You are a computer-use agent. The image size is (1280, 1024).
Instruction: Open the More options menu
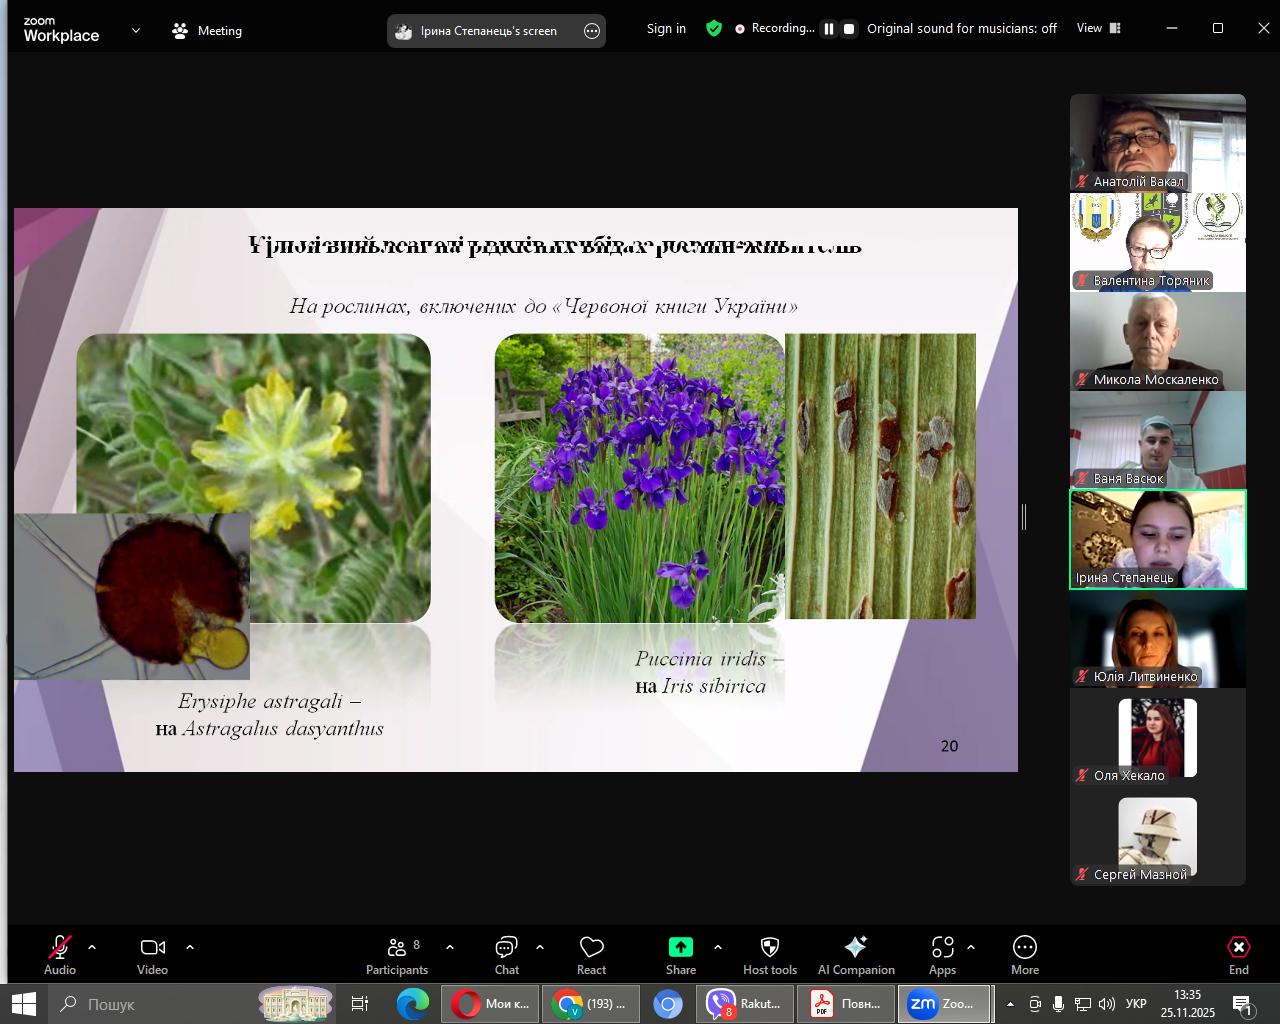click(1024, 954)
